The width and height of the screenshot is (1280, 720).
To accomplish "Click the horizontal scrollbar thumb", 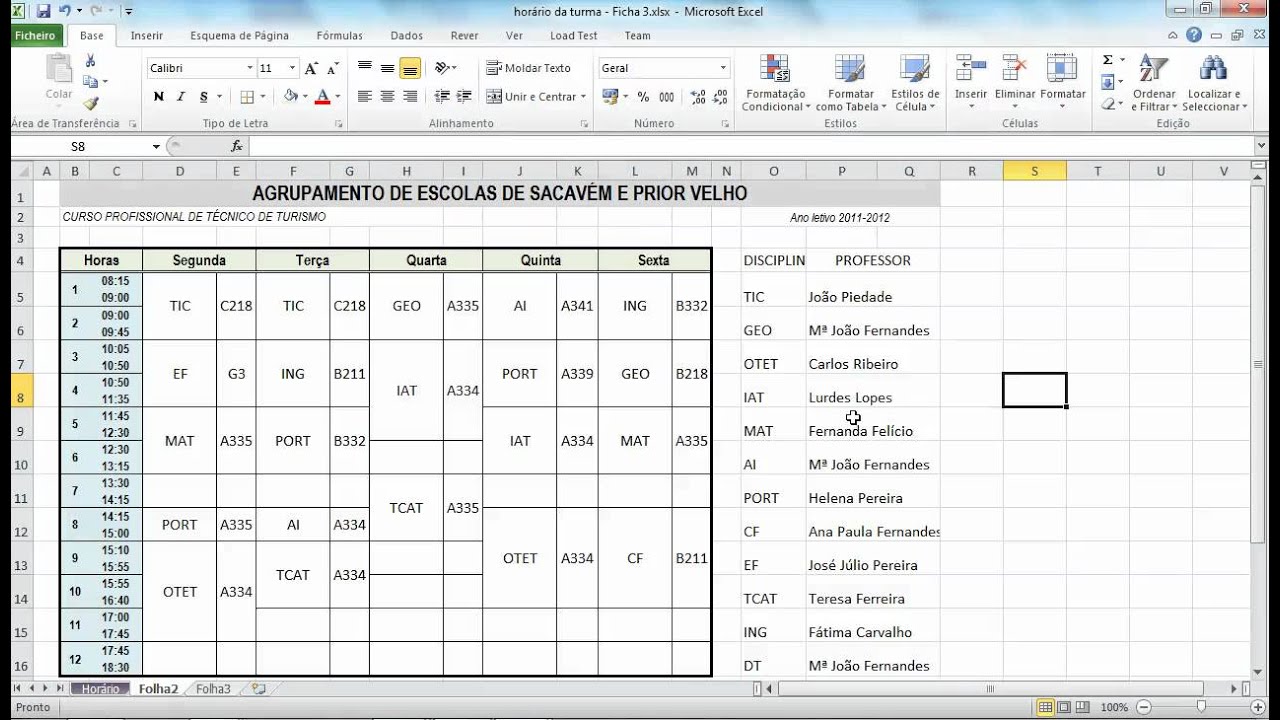I will tap(990, 689).
